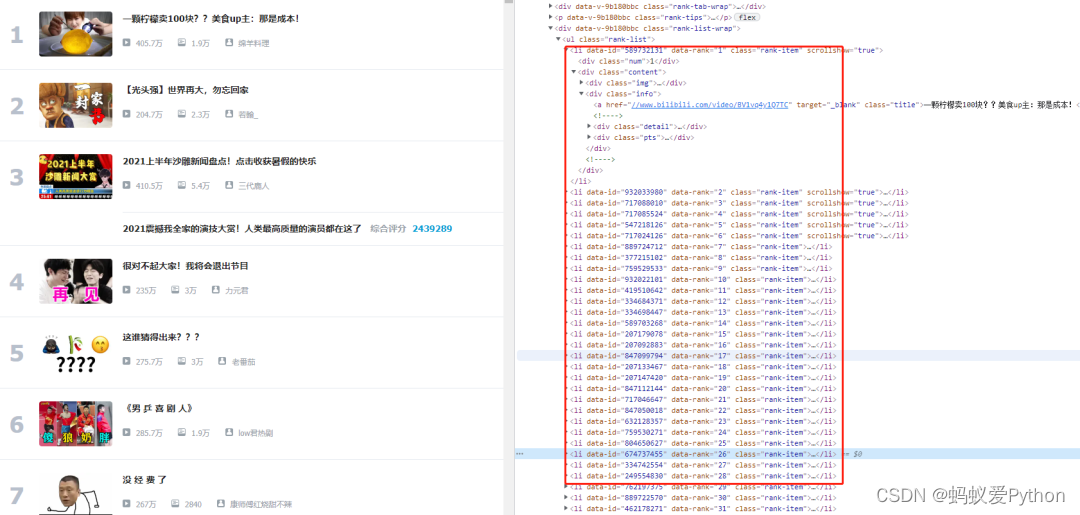Open 很对不起大家！我将会退出节目 title
The height and width of the screenshot is (515, 1080).
tap(185, 266)
